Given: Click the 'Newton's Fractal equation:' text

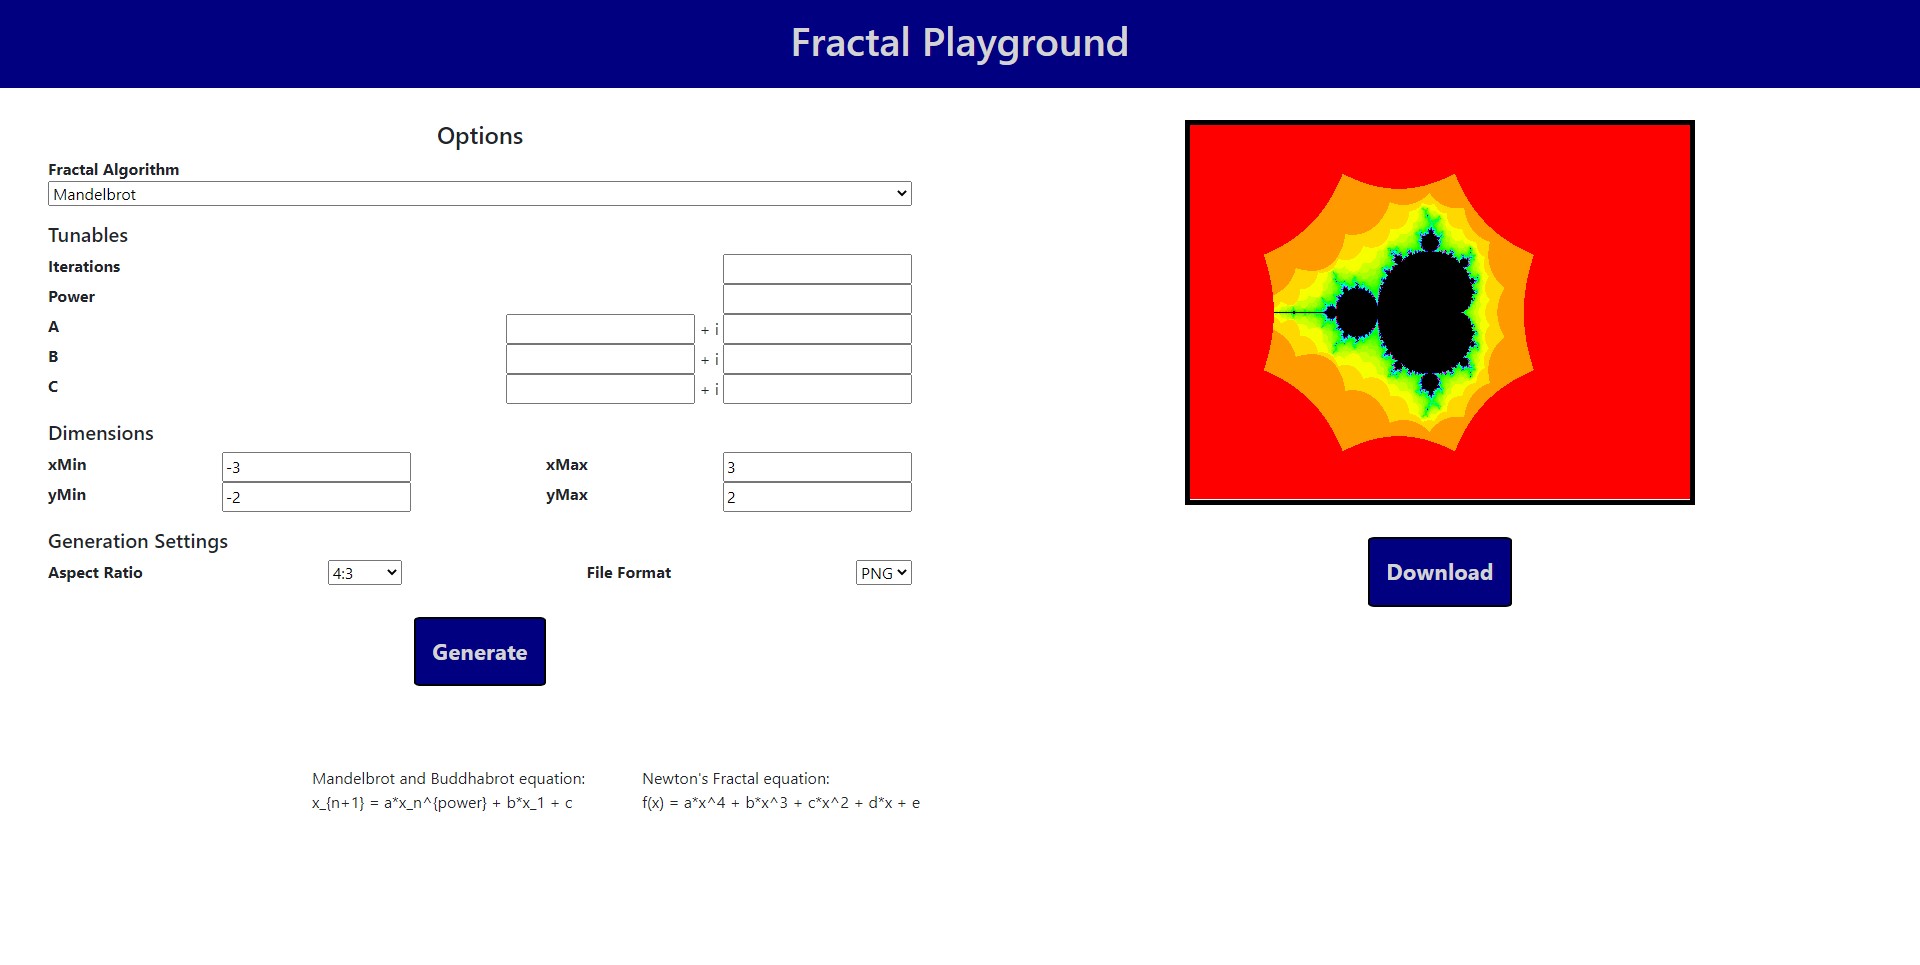Looking at the screenshot, I should 736,779.
